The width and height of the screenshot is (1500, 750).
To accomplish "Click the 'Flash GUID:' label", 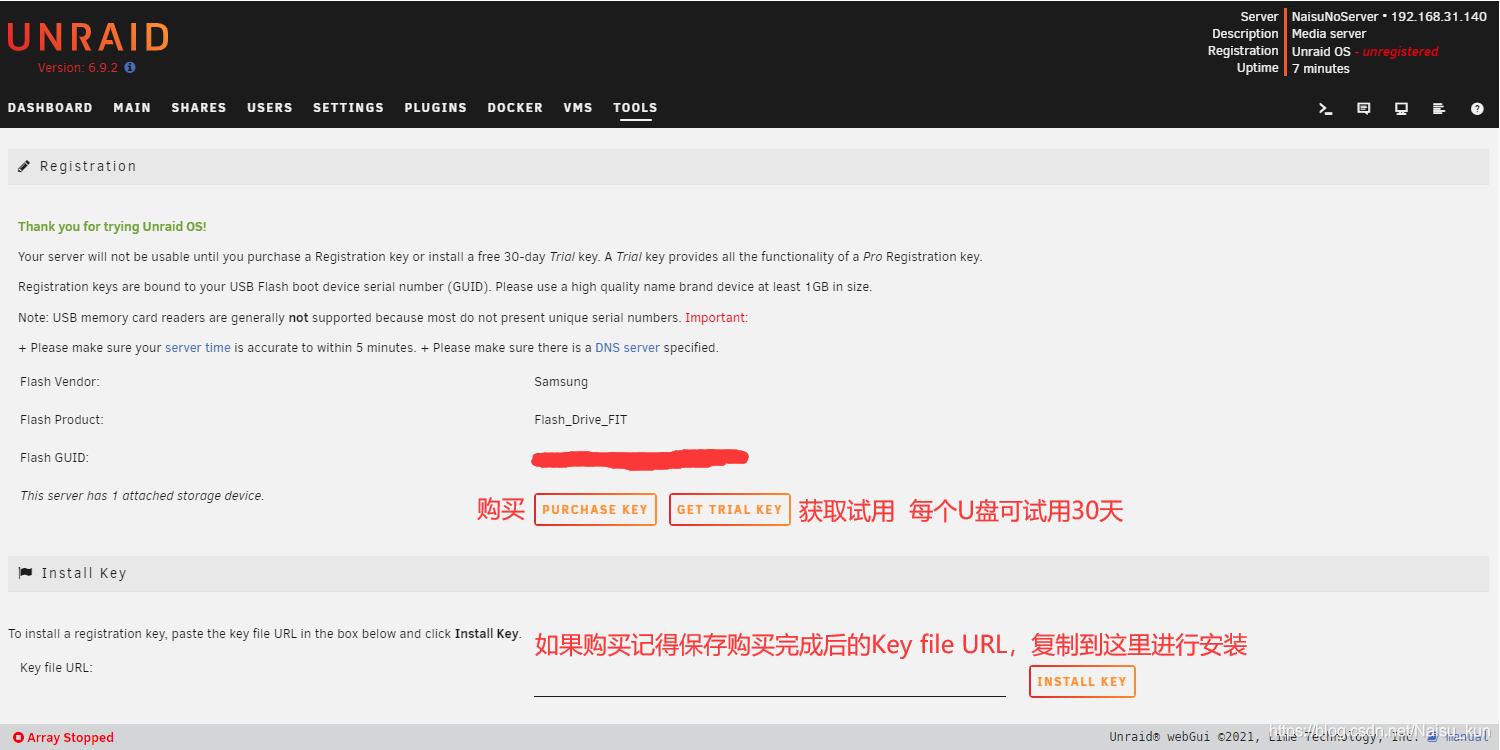I will click(x=54, y=458).
